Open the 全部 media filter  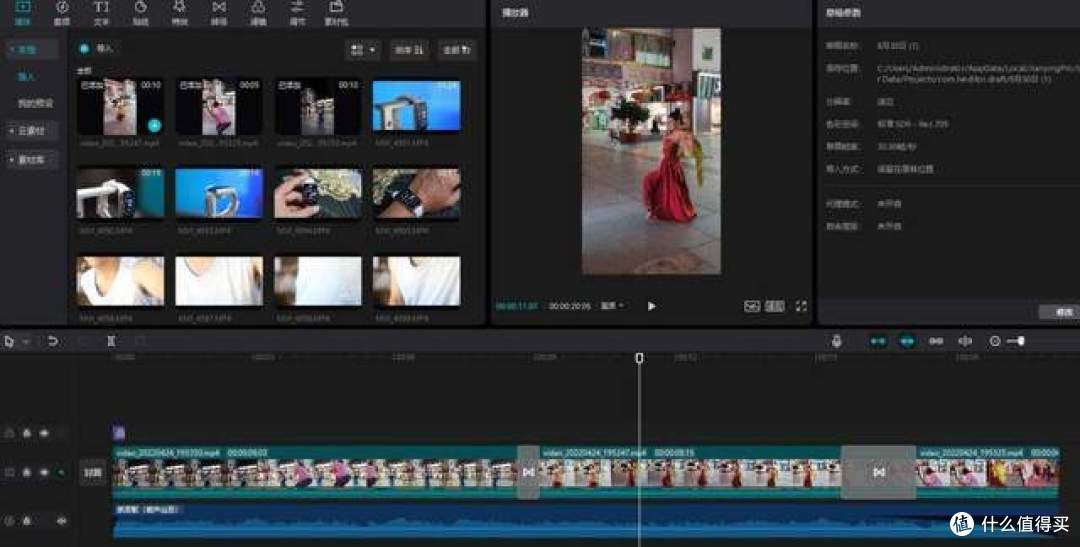(x=457, y=50)
